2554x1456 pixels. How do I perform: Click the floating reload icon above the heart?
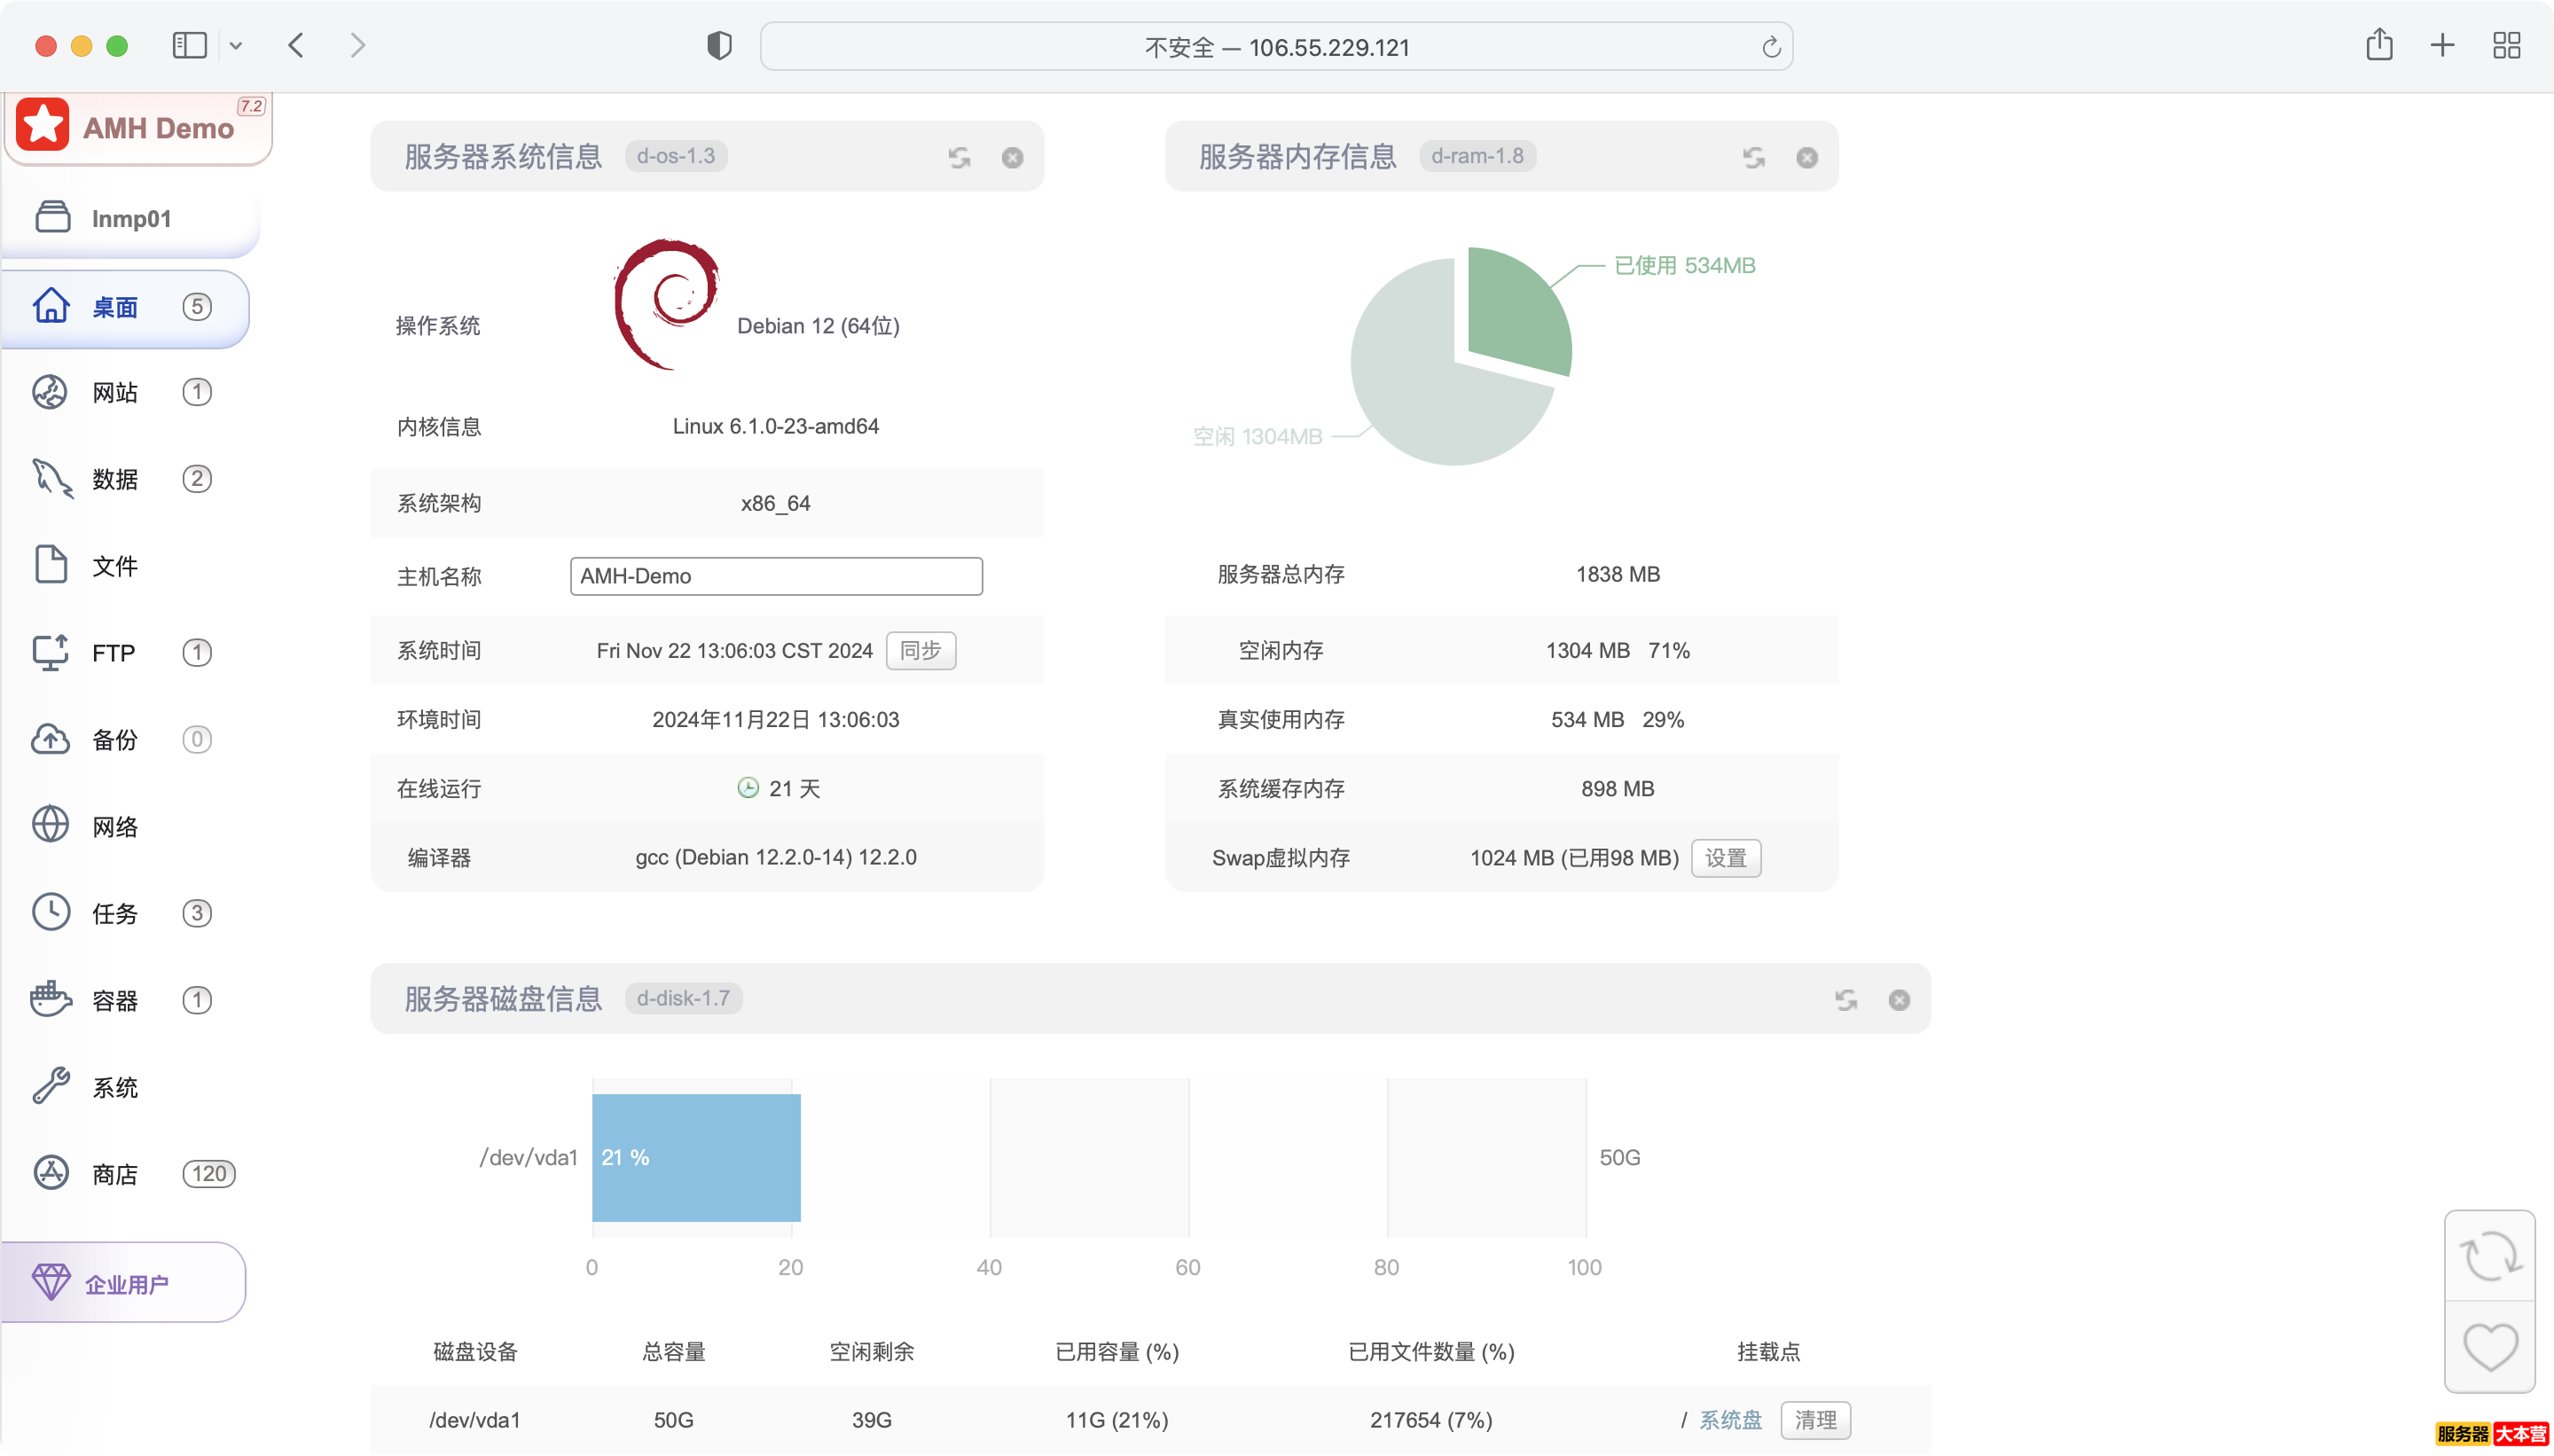pyautogui.click(x=2489, y=1256)
